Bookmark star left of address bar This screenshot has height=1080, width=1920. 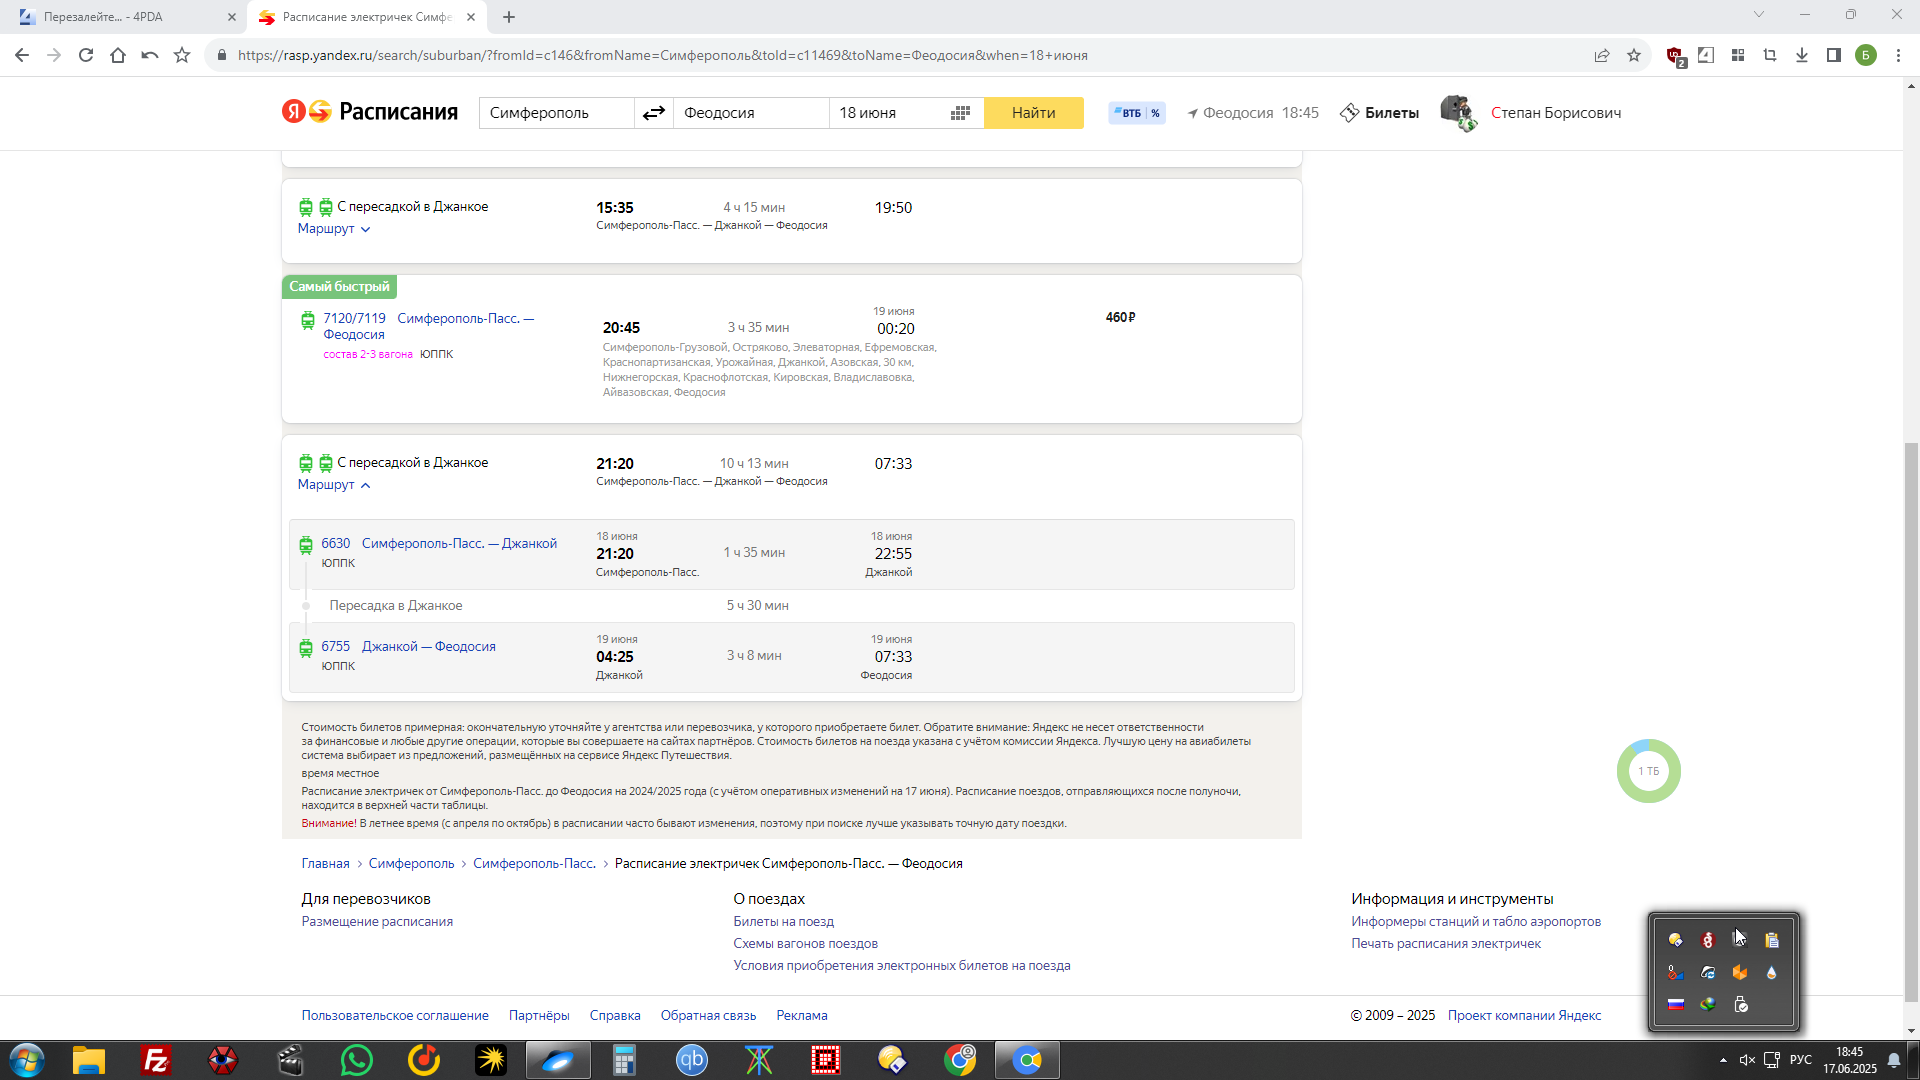point(182,55)
